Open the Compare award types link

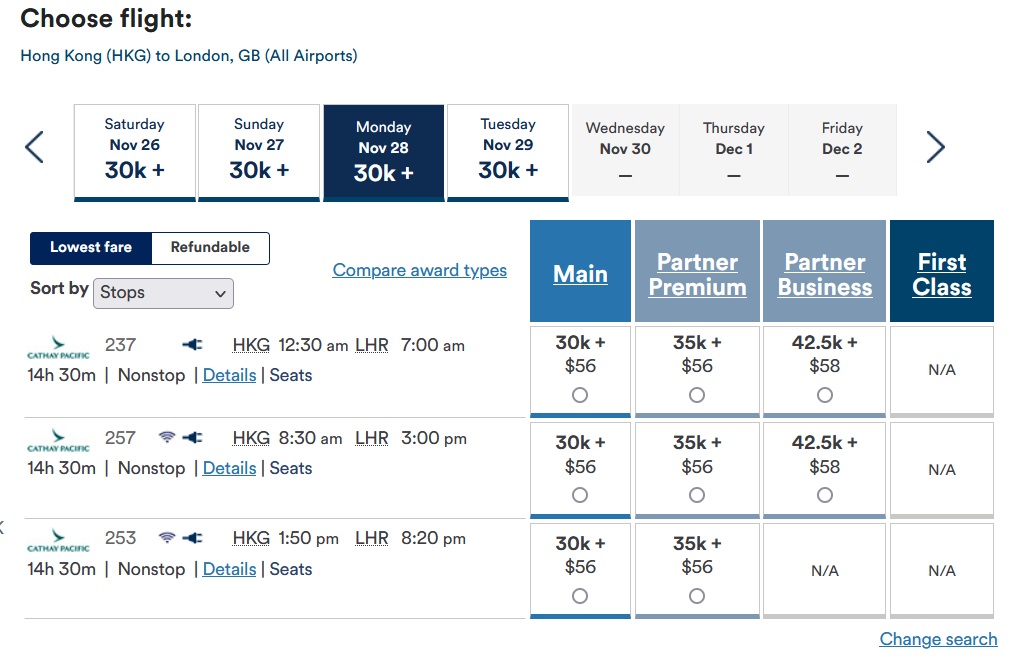pos(419,270)
